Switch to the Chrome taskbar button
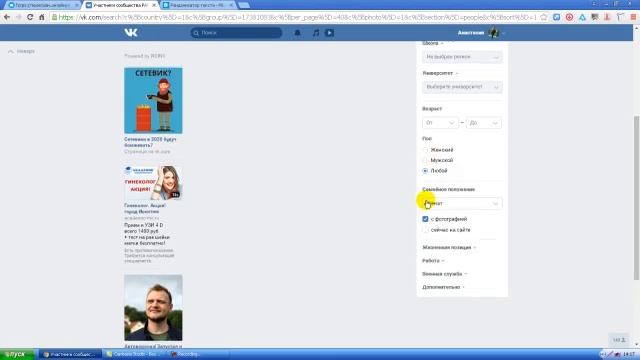 point(70,354)
